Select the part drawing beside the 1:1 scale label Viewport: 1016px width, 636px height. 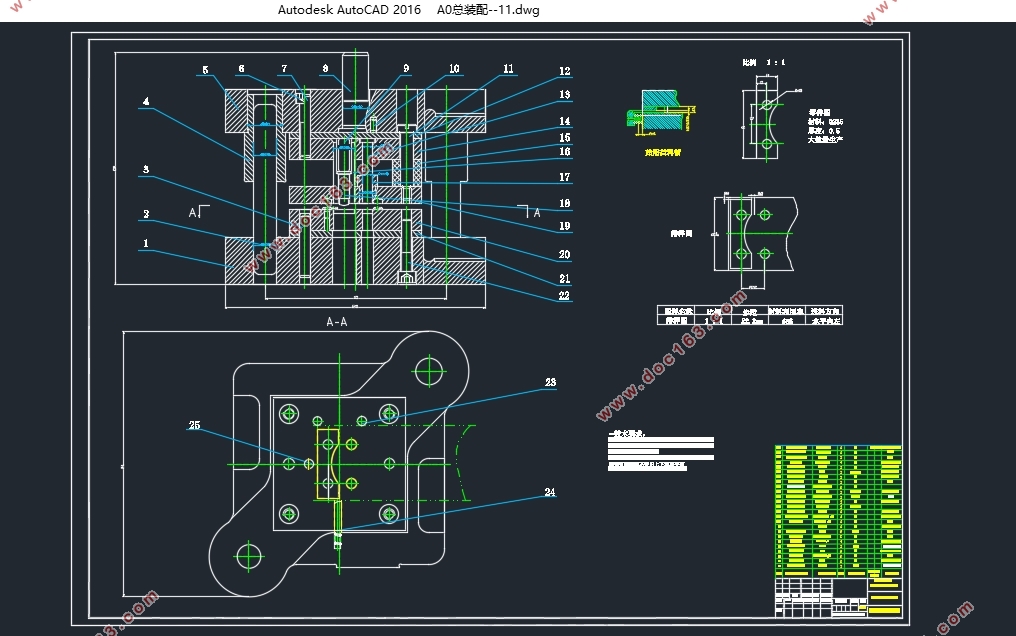[x=765, y=118]
